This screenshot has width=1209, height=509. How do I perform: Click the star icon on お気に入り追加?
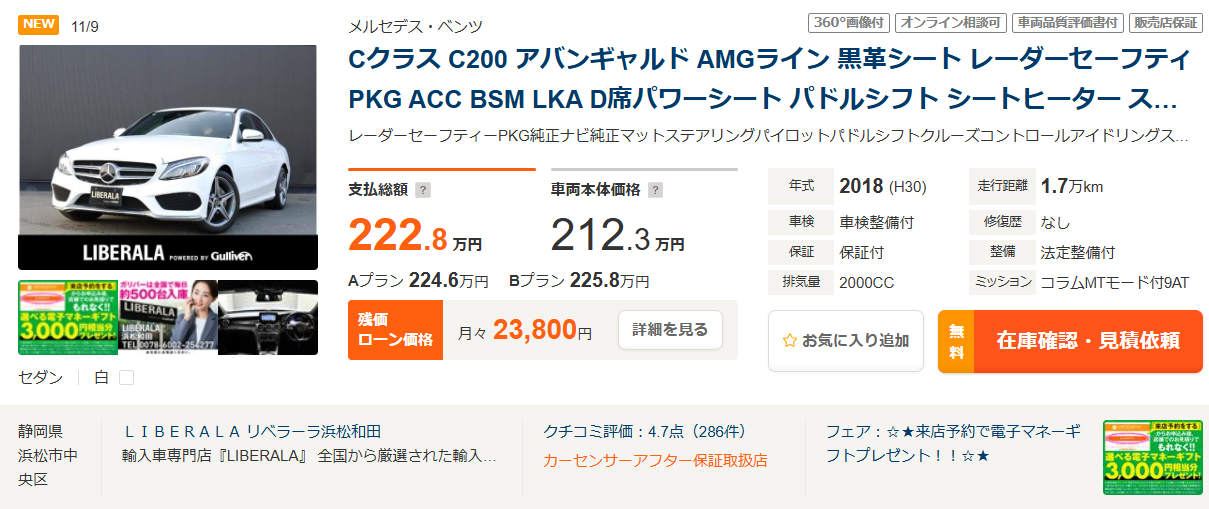point(790,341)
